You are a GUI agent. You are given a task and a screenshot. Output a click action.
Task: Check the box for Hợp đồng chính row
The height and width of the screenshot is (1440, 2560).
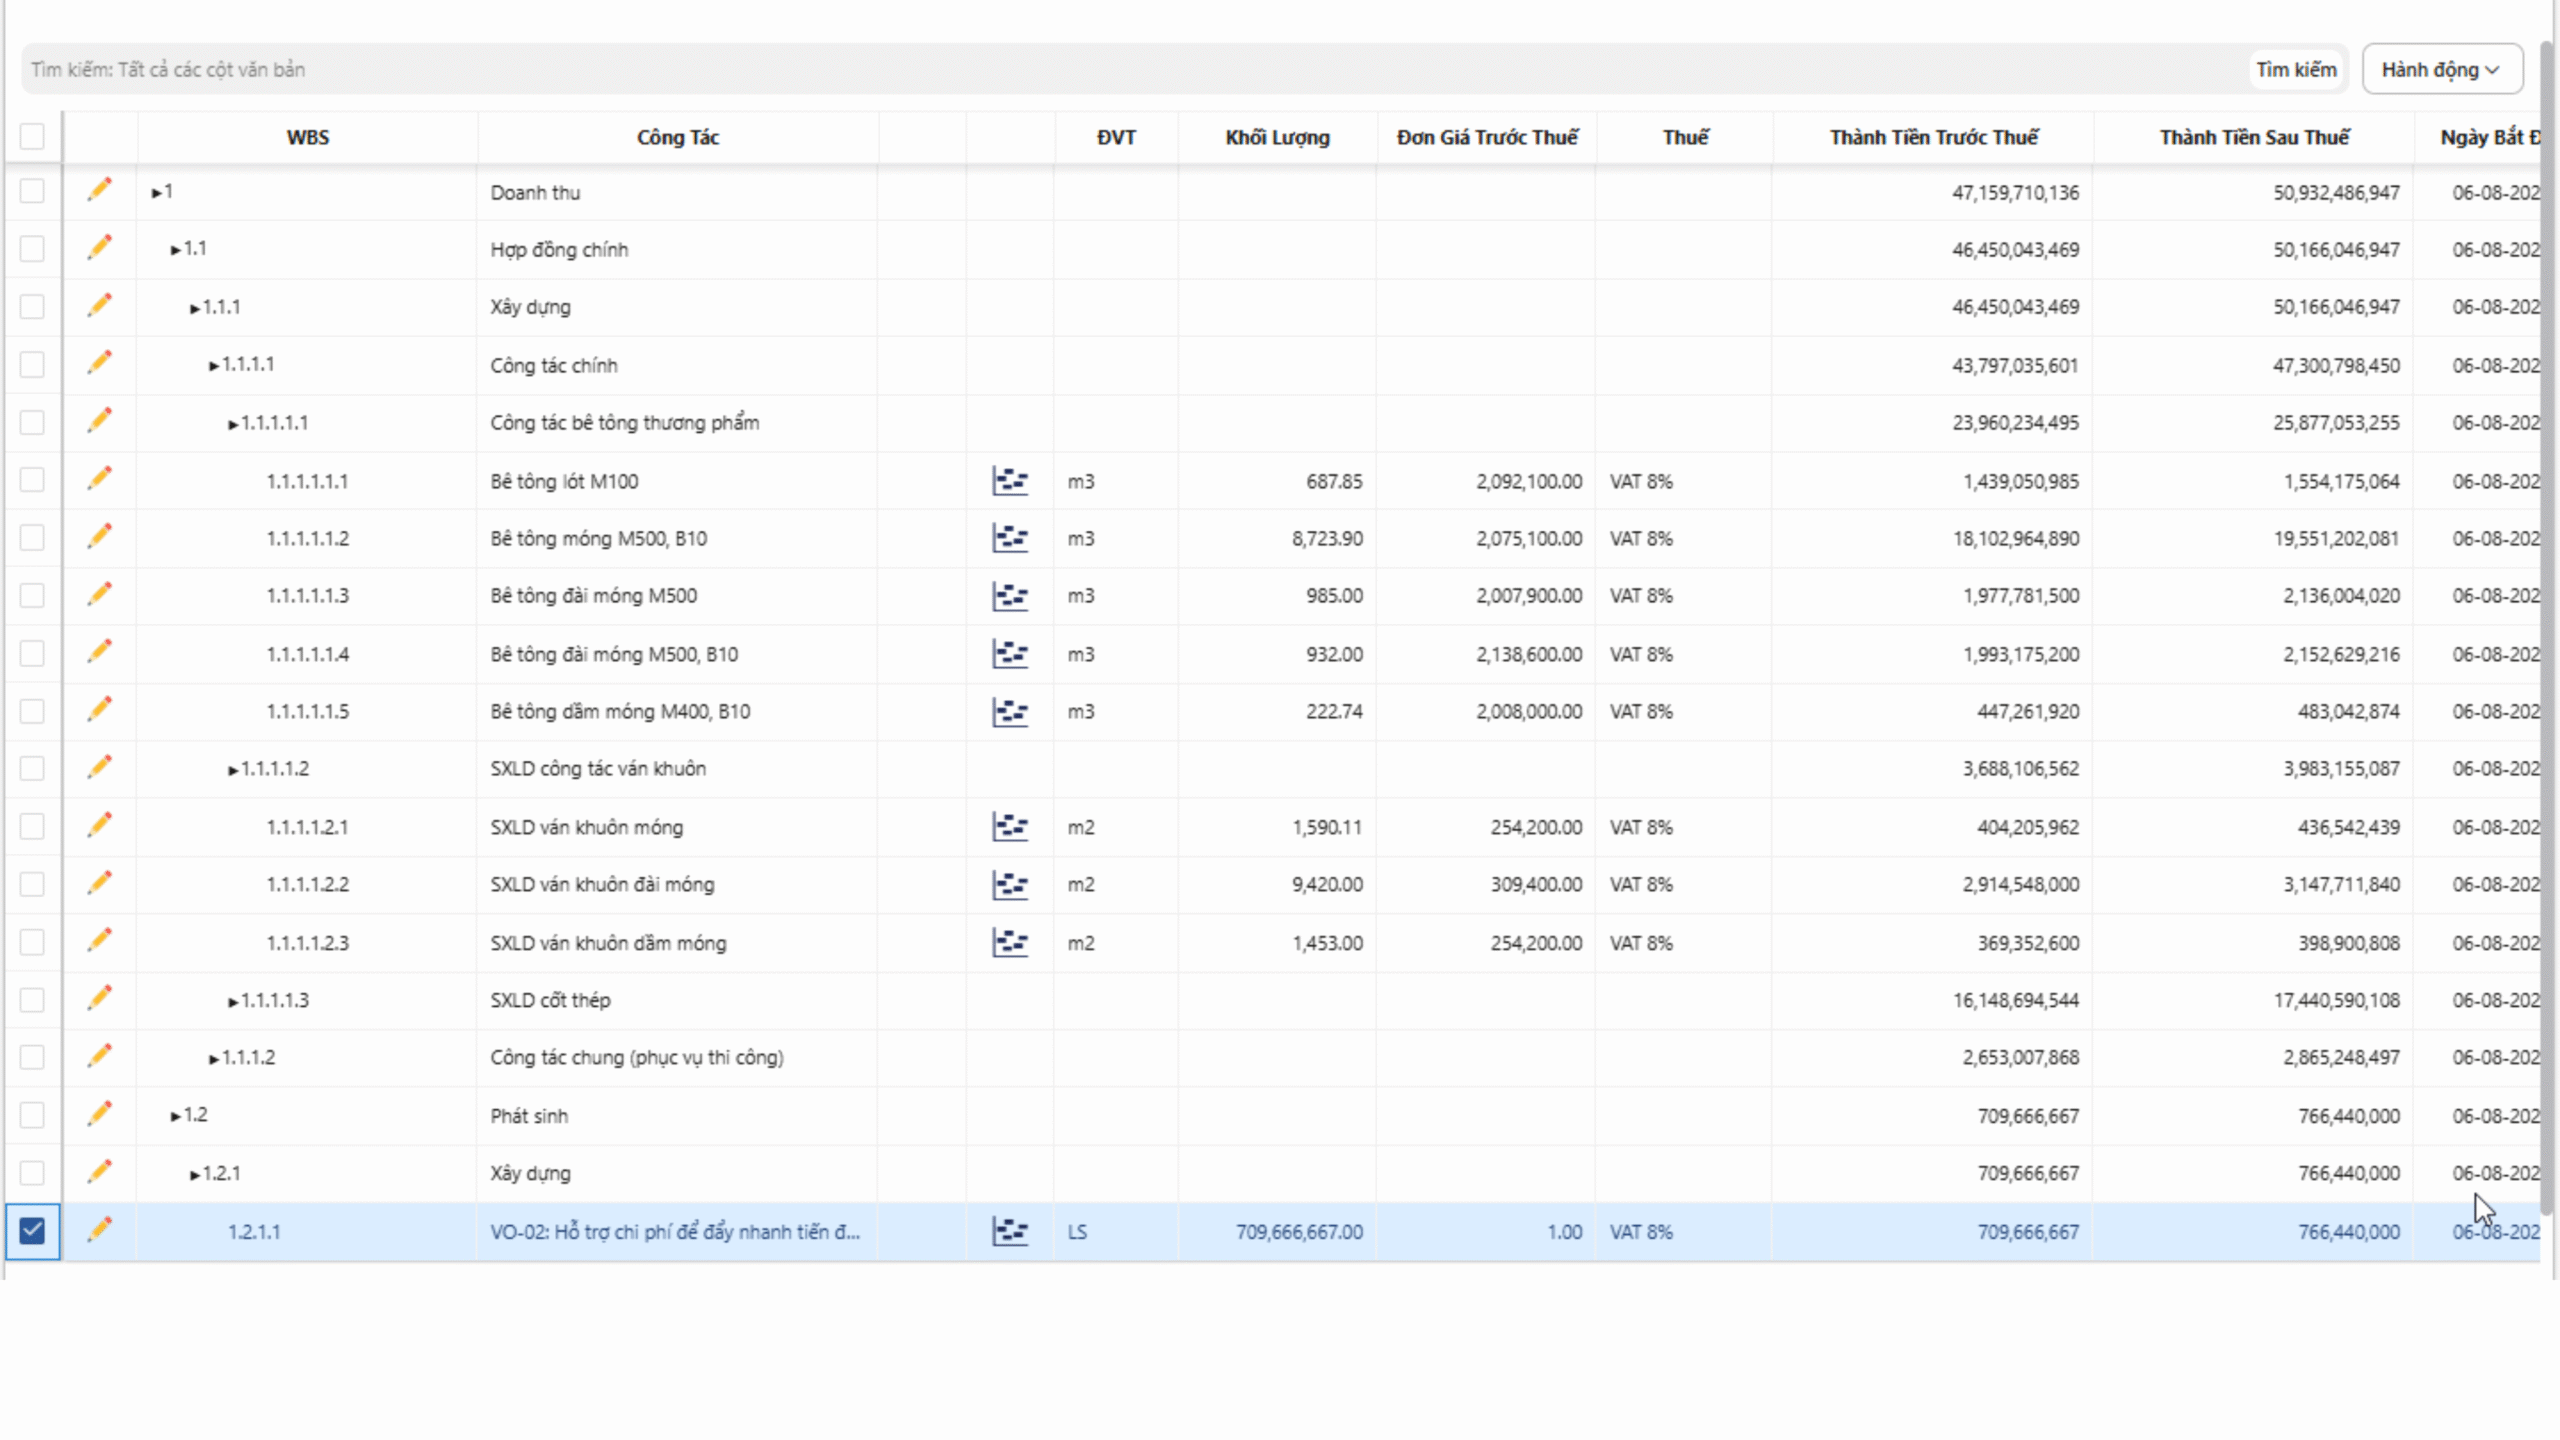click(x=32, y=248)
